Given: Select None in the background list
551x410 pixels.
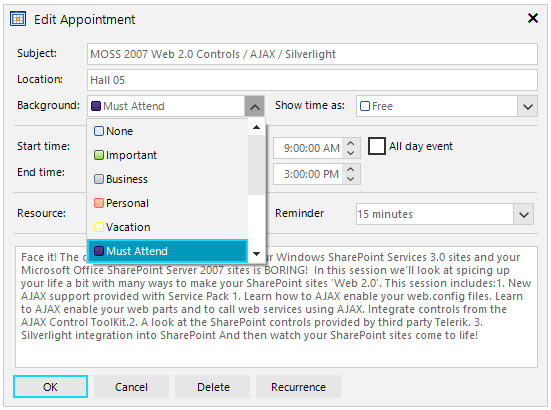Looking at the screenshot, I should click(168, 131).
